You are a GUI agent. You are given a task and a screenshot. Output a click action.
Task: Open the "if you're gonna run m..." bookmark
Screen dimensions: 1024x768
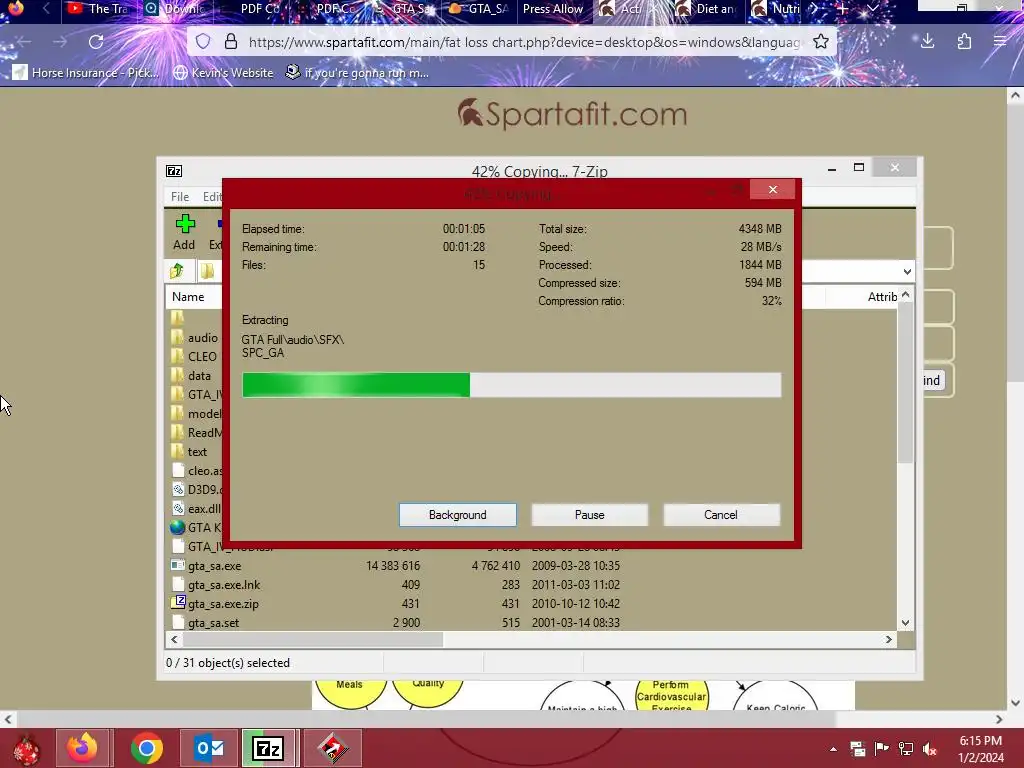coord(357,72)
